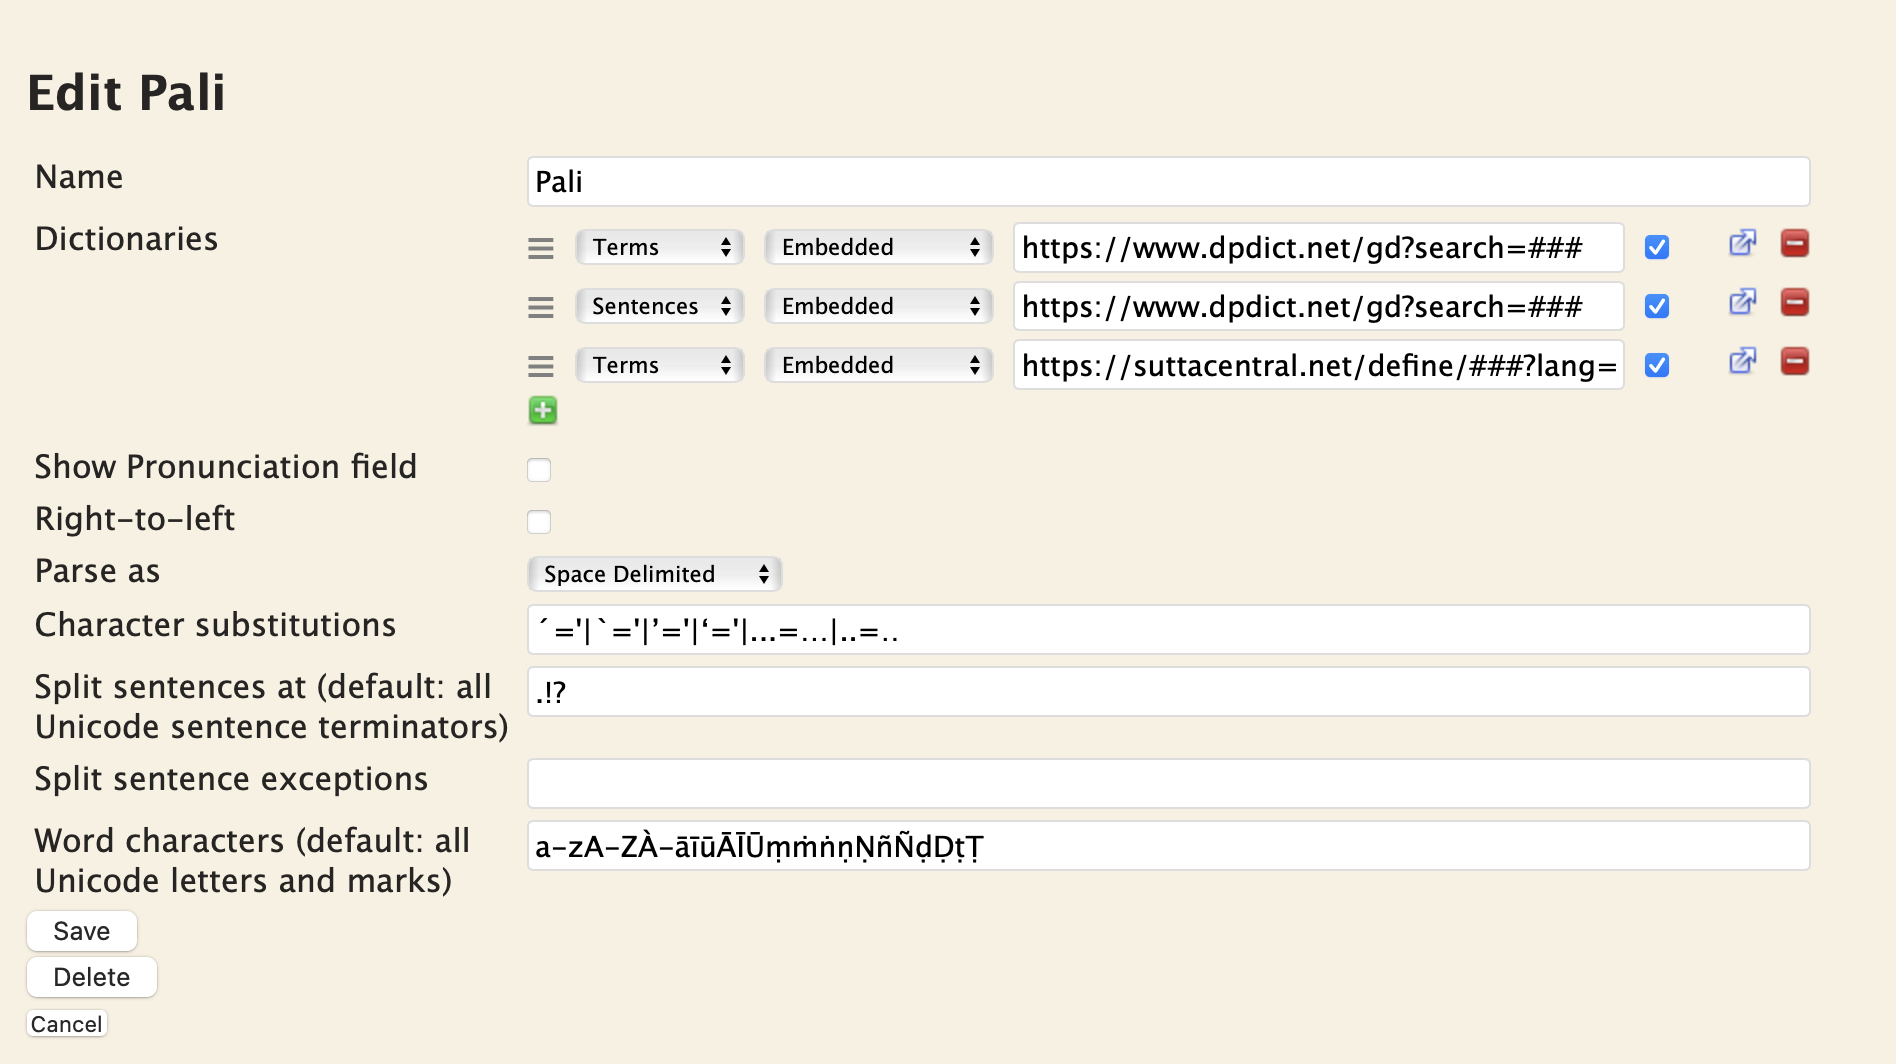This screenshot has height=1064, width=1896.
Task: Click the green add dictionary plus icon
Action: tap(542, 410)
